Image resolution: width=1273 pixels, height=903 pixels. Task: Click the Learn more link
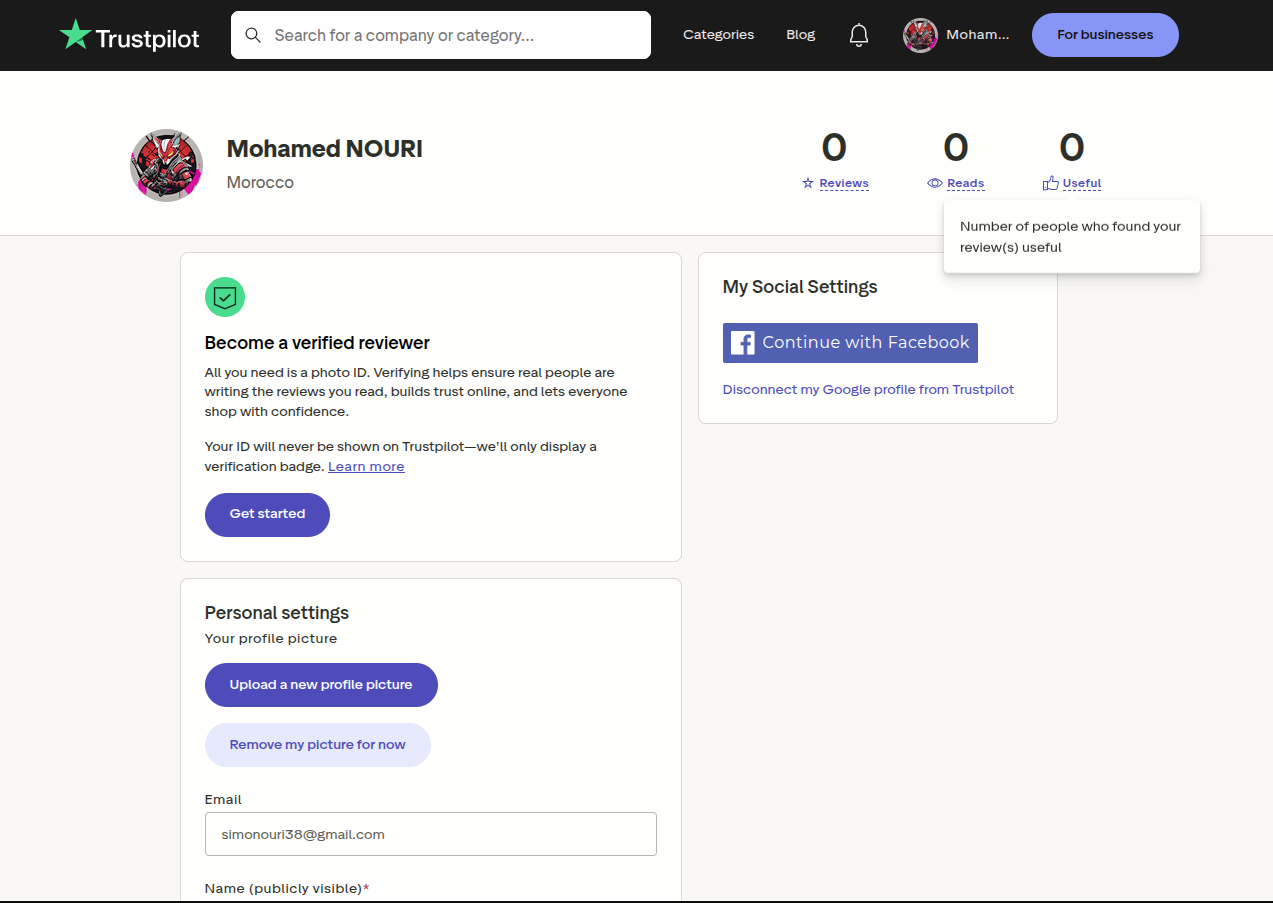point(366,467)
